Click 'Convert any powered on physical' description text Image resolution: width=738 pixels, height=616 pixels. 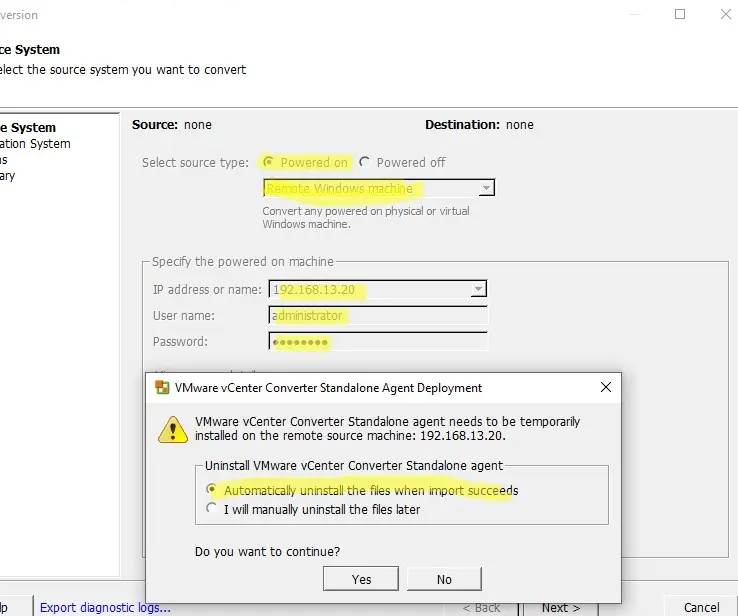coord(366,217)
